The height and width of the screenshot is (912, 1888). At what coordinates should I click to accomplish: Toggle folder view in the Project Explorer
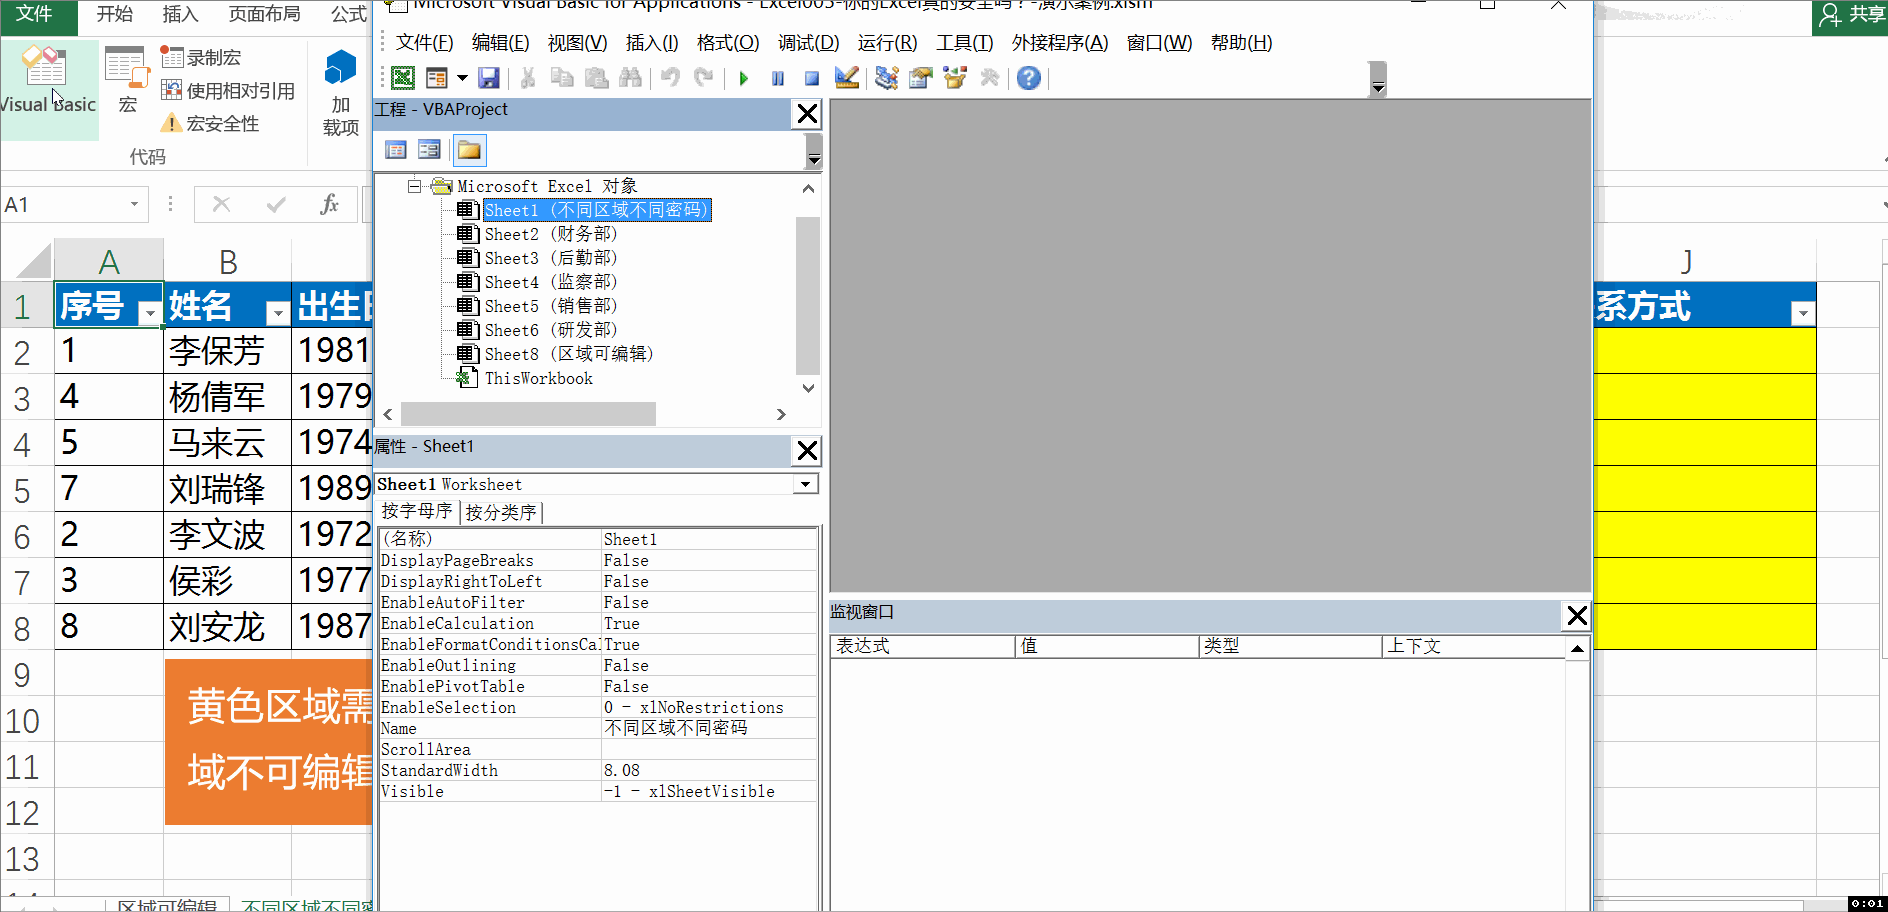[x=469, y=149]
